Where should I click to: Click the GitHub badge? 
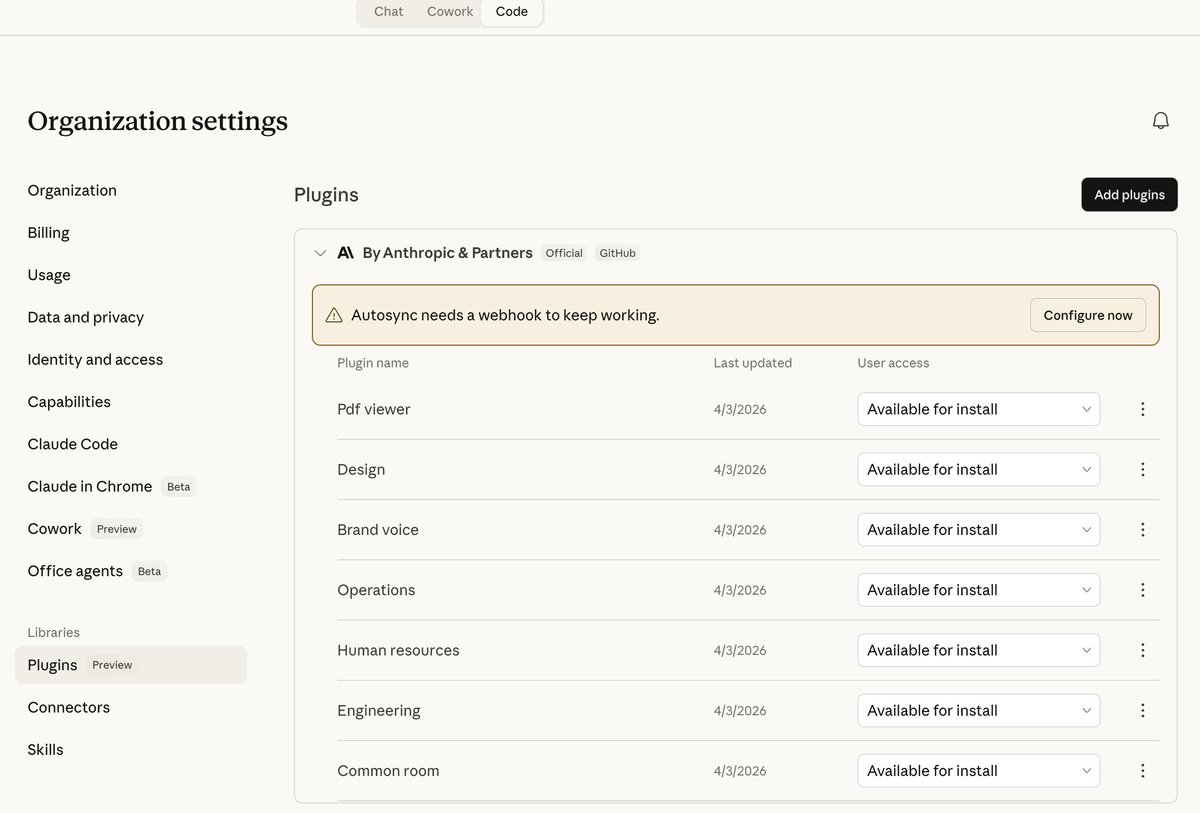pos(617,253)
